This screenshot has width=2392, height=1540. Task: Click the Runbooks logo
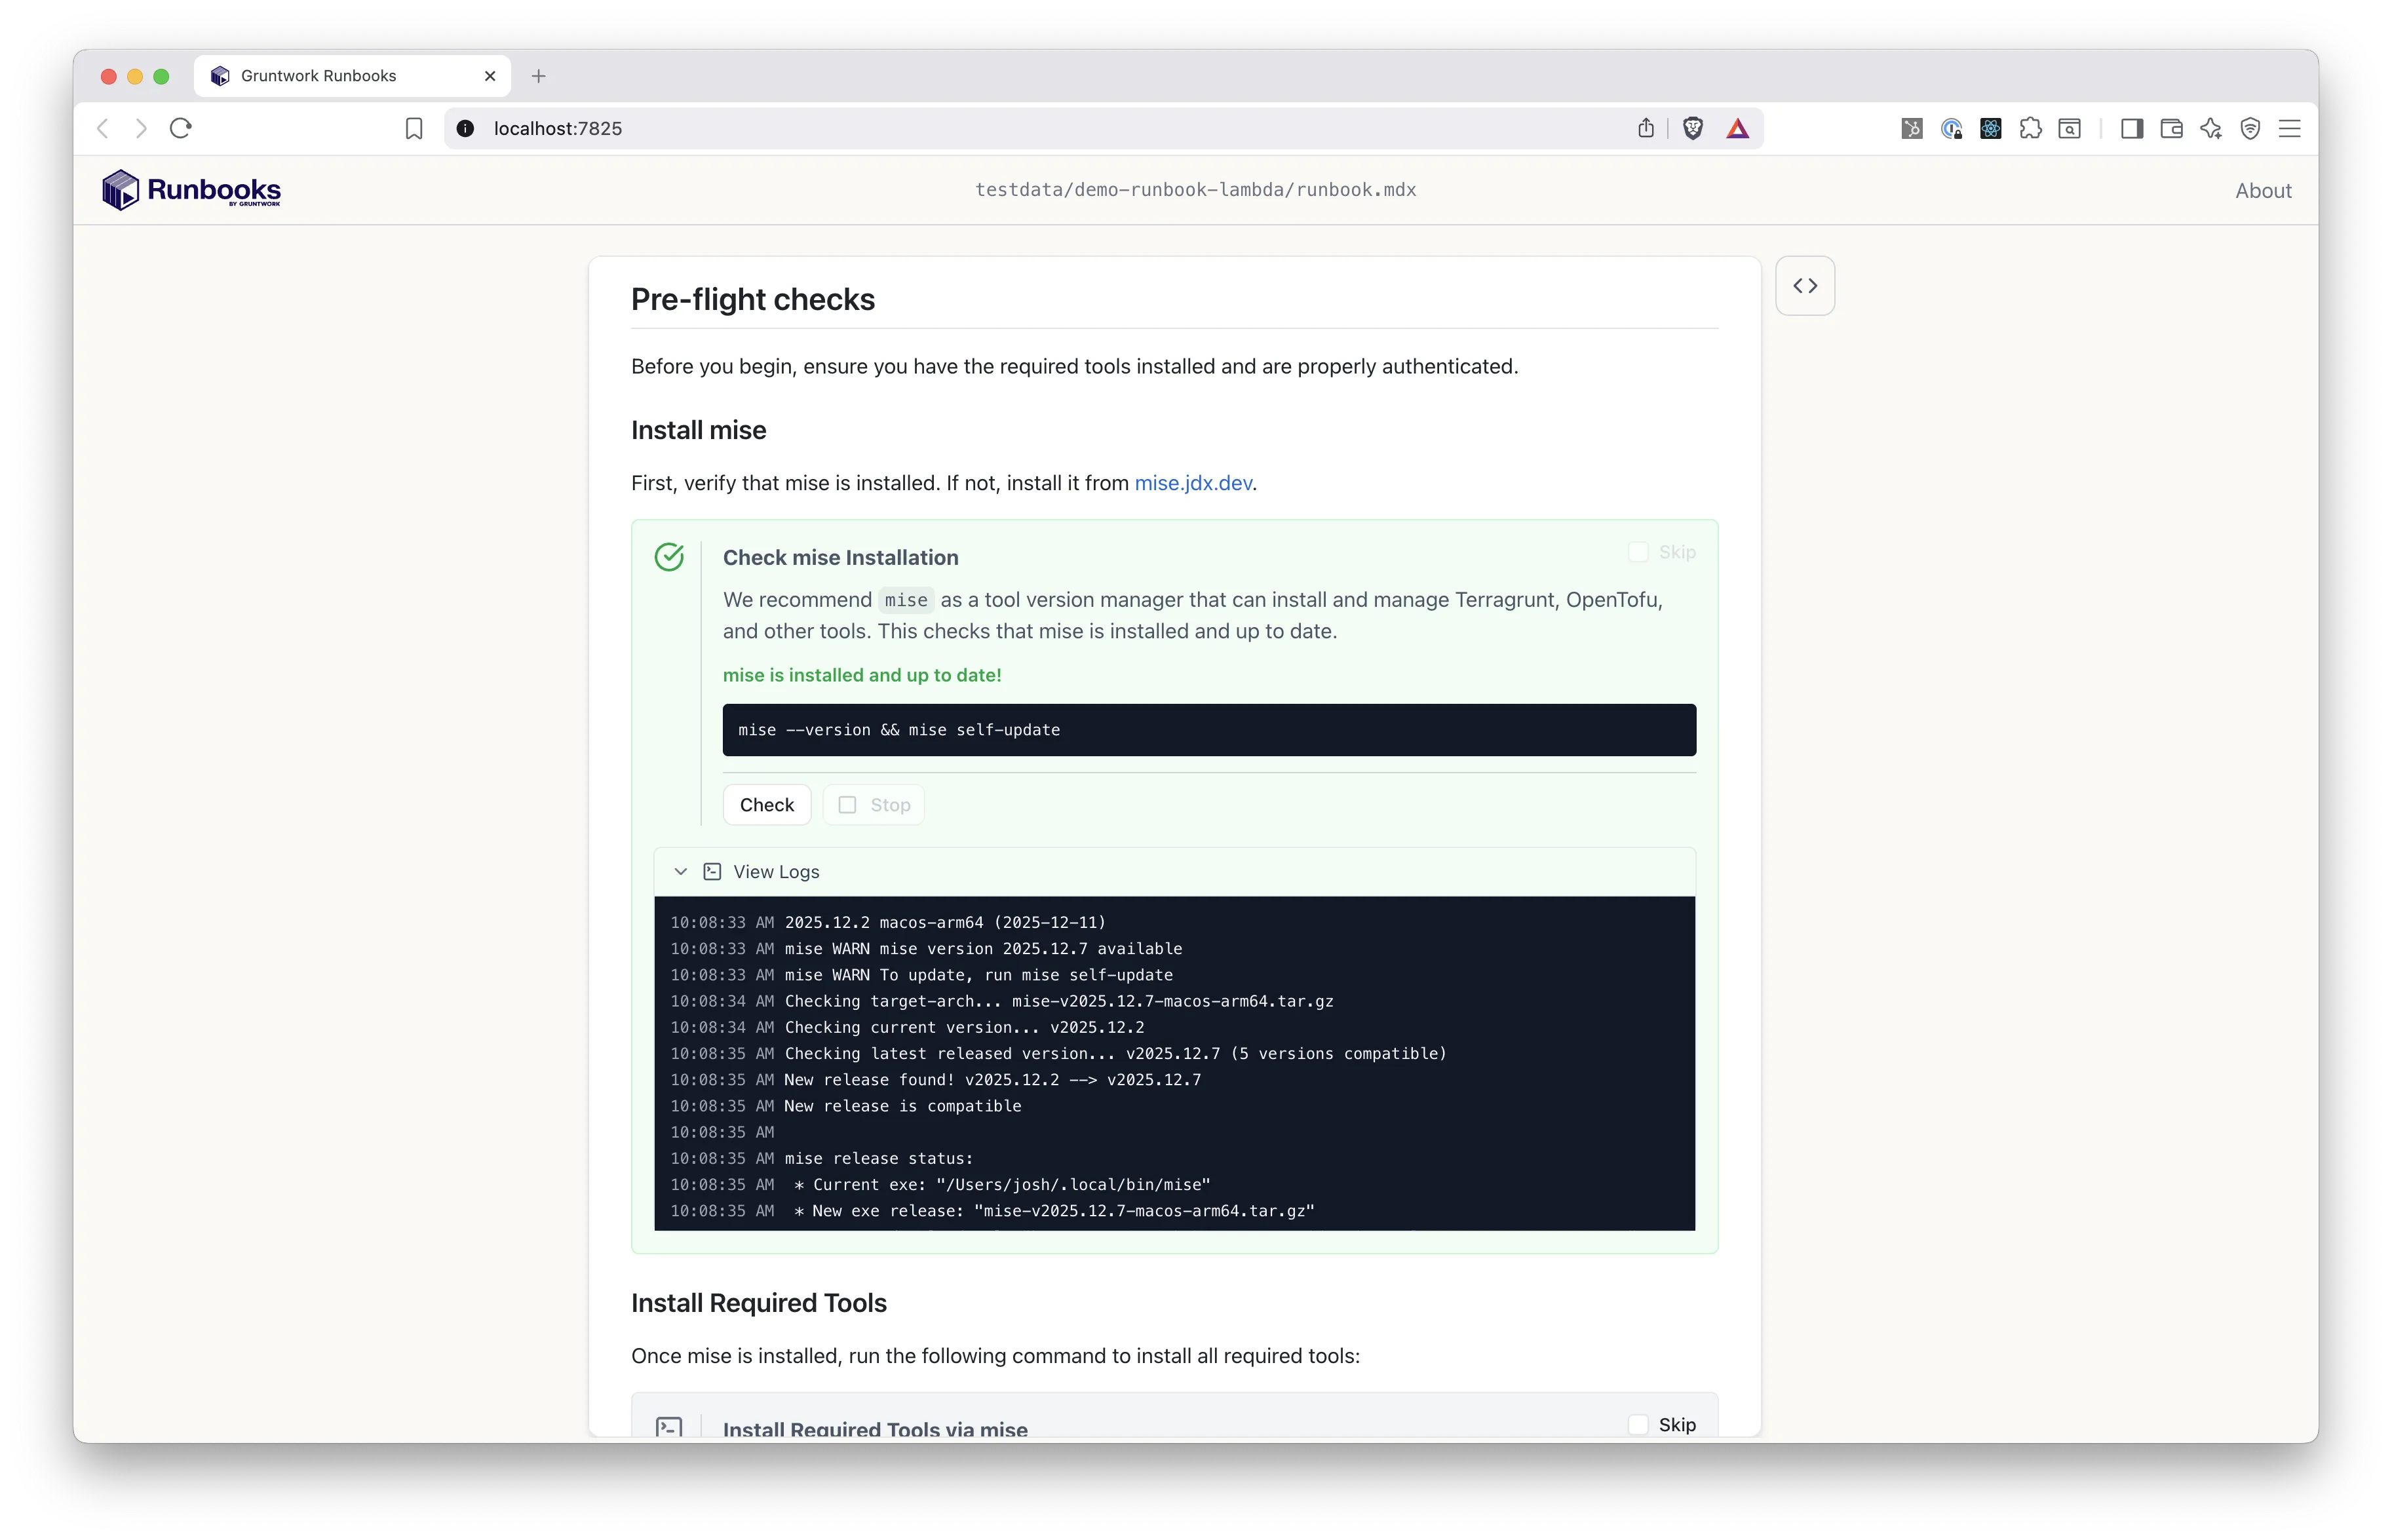(191, 190)
